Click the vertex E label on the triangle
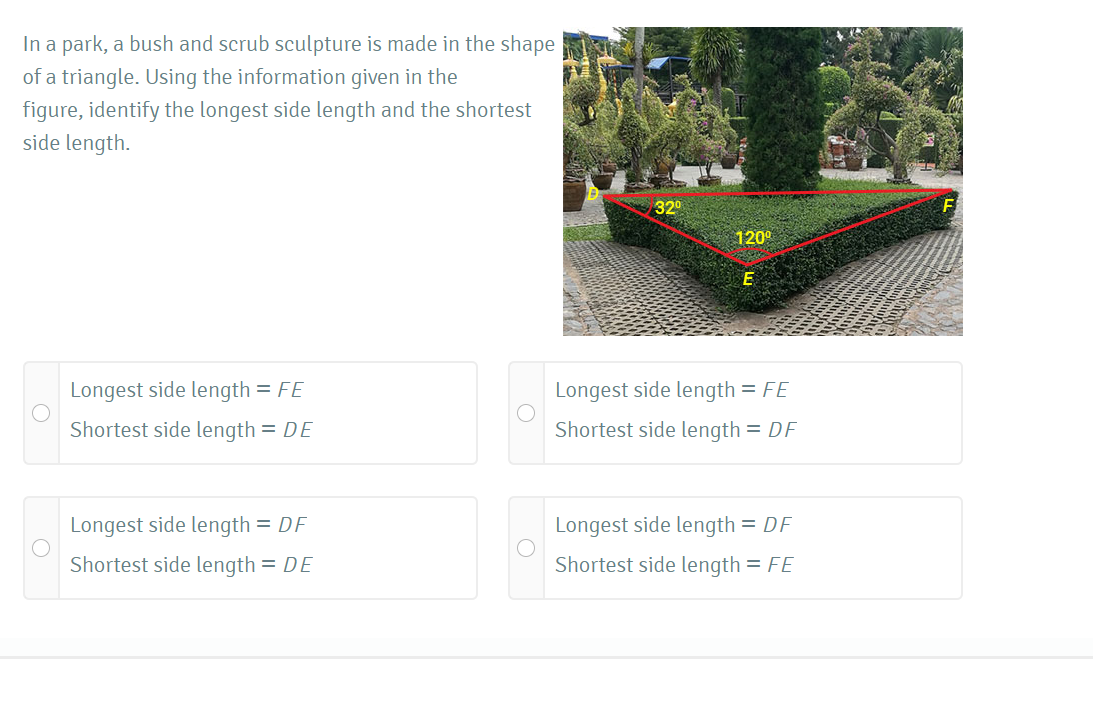The height and width of the screenshot is (708, 1093). [748, 279]
